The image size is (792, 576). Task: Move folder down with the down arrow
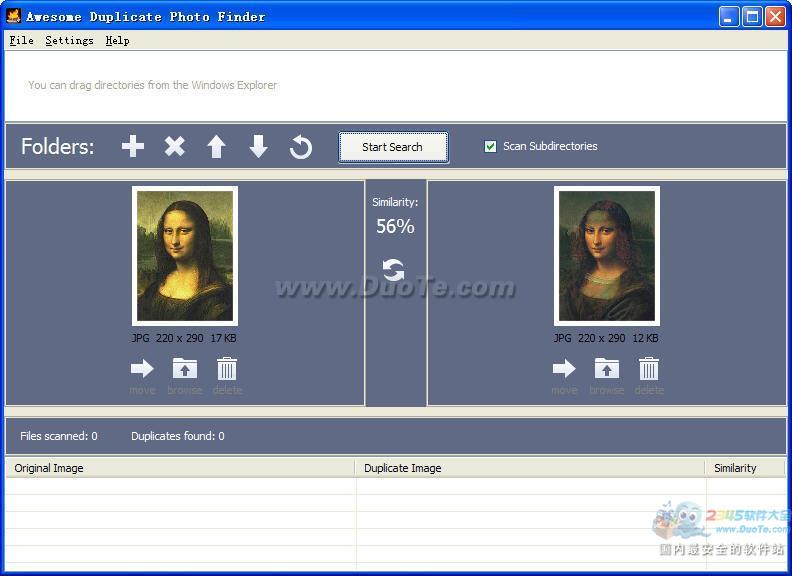pyautogui.click(x=259, y=147)
